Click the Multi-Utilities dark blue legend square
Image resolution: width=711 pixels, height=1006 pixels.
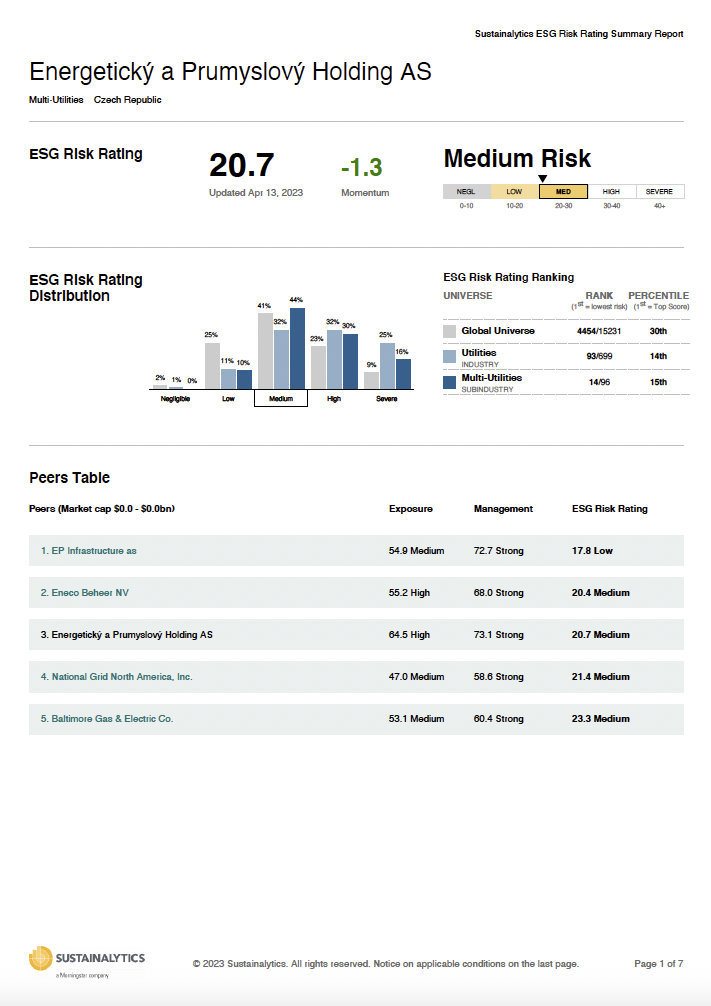click(x=450, y=381)
